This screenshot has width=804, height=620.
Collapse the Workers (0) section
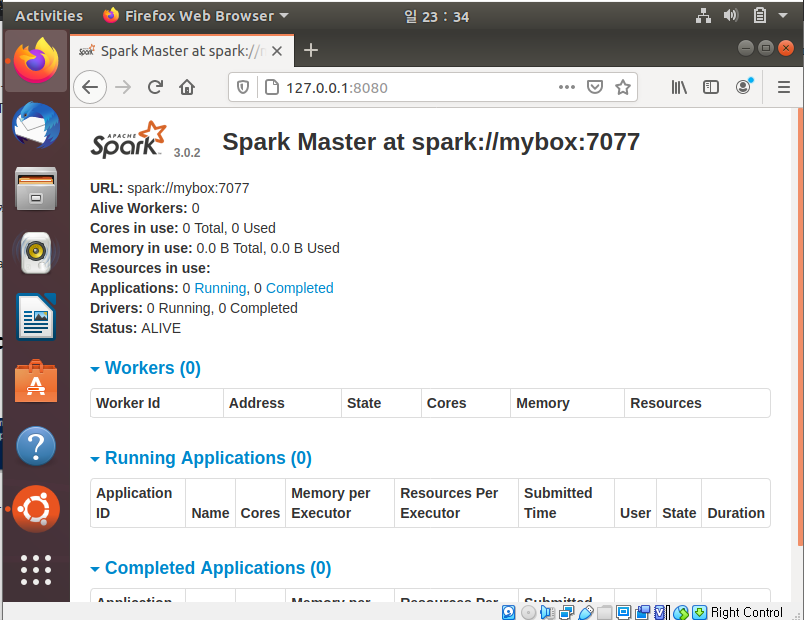146,368
